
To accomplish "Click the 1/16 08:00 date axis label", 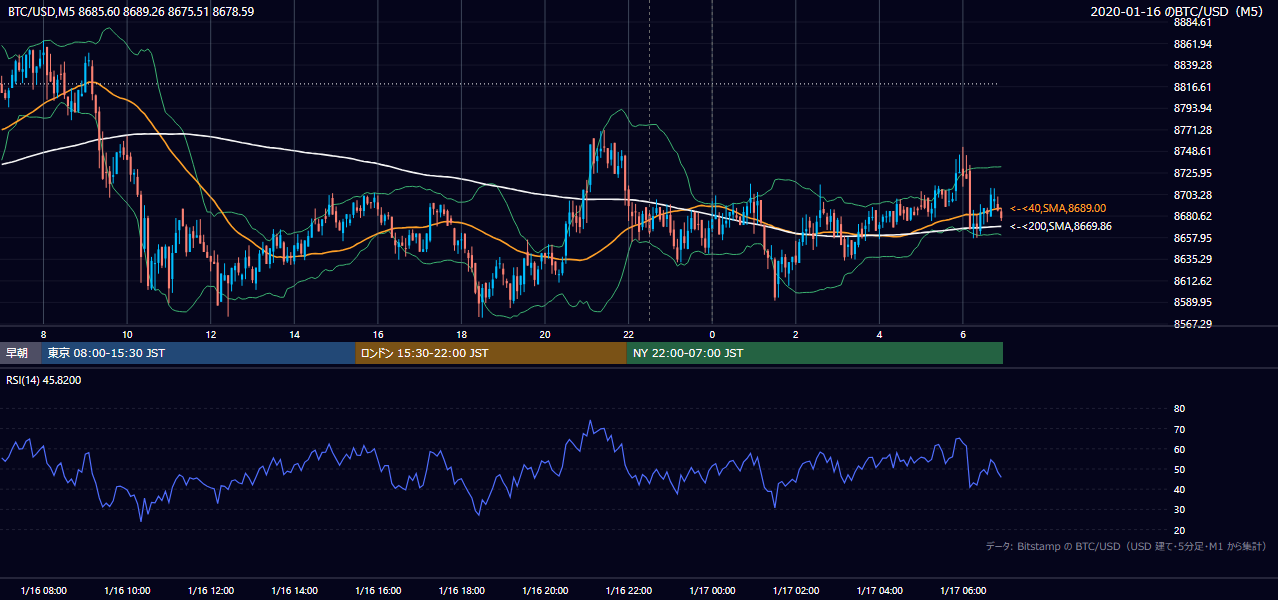I will pos(44,590).
